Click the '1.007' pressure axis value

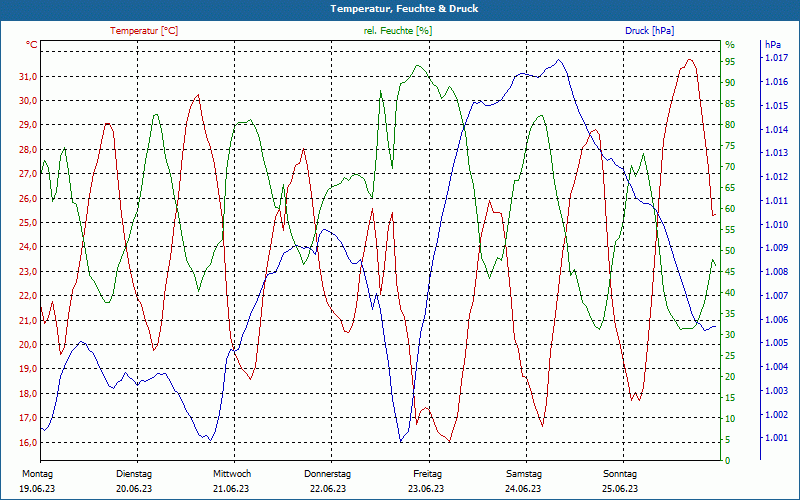776,296
